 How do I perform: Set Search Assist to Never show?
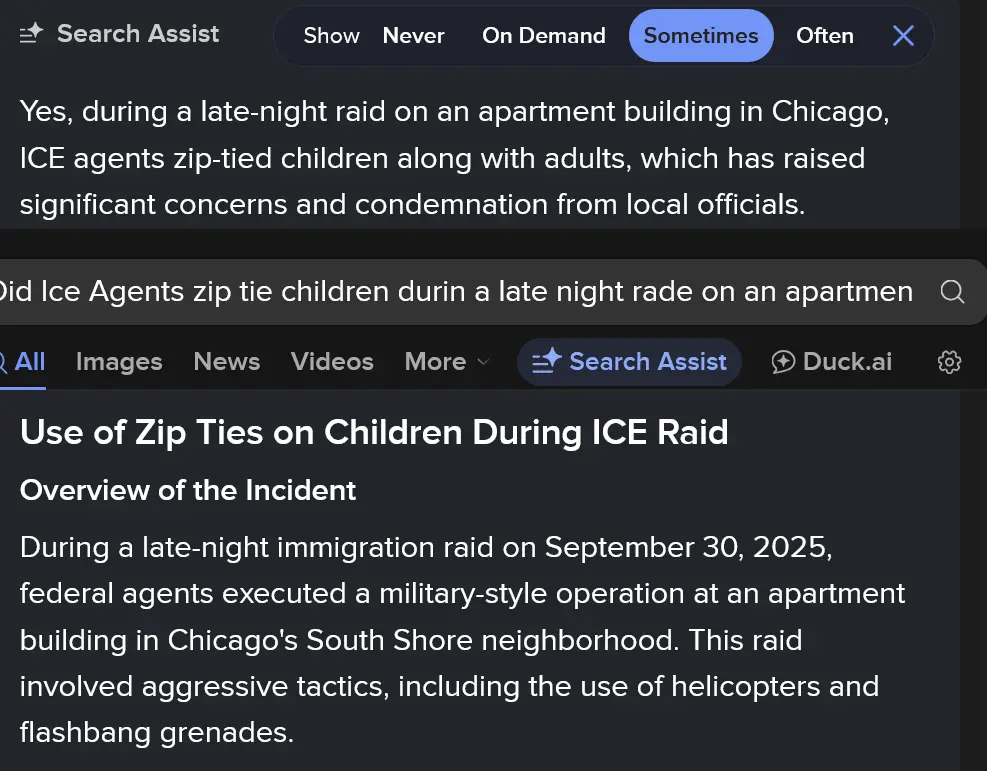[413, 36]
